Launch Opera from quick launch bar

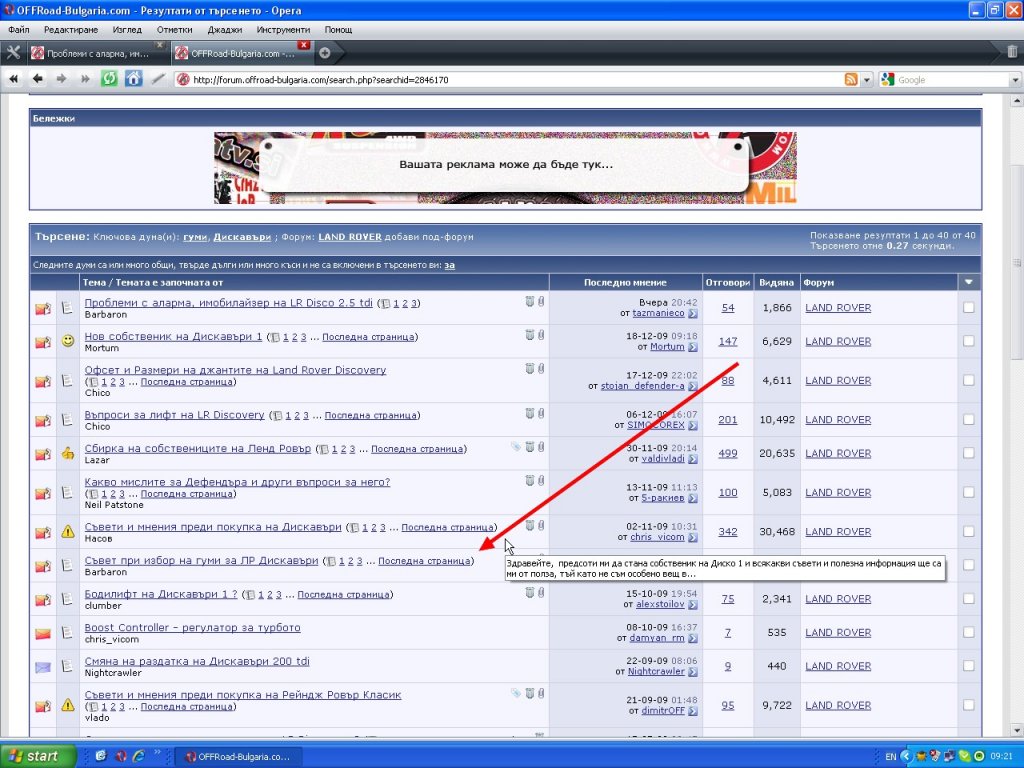(120, 756)
